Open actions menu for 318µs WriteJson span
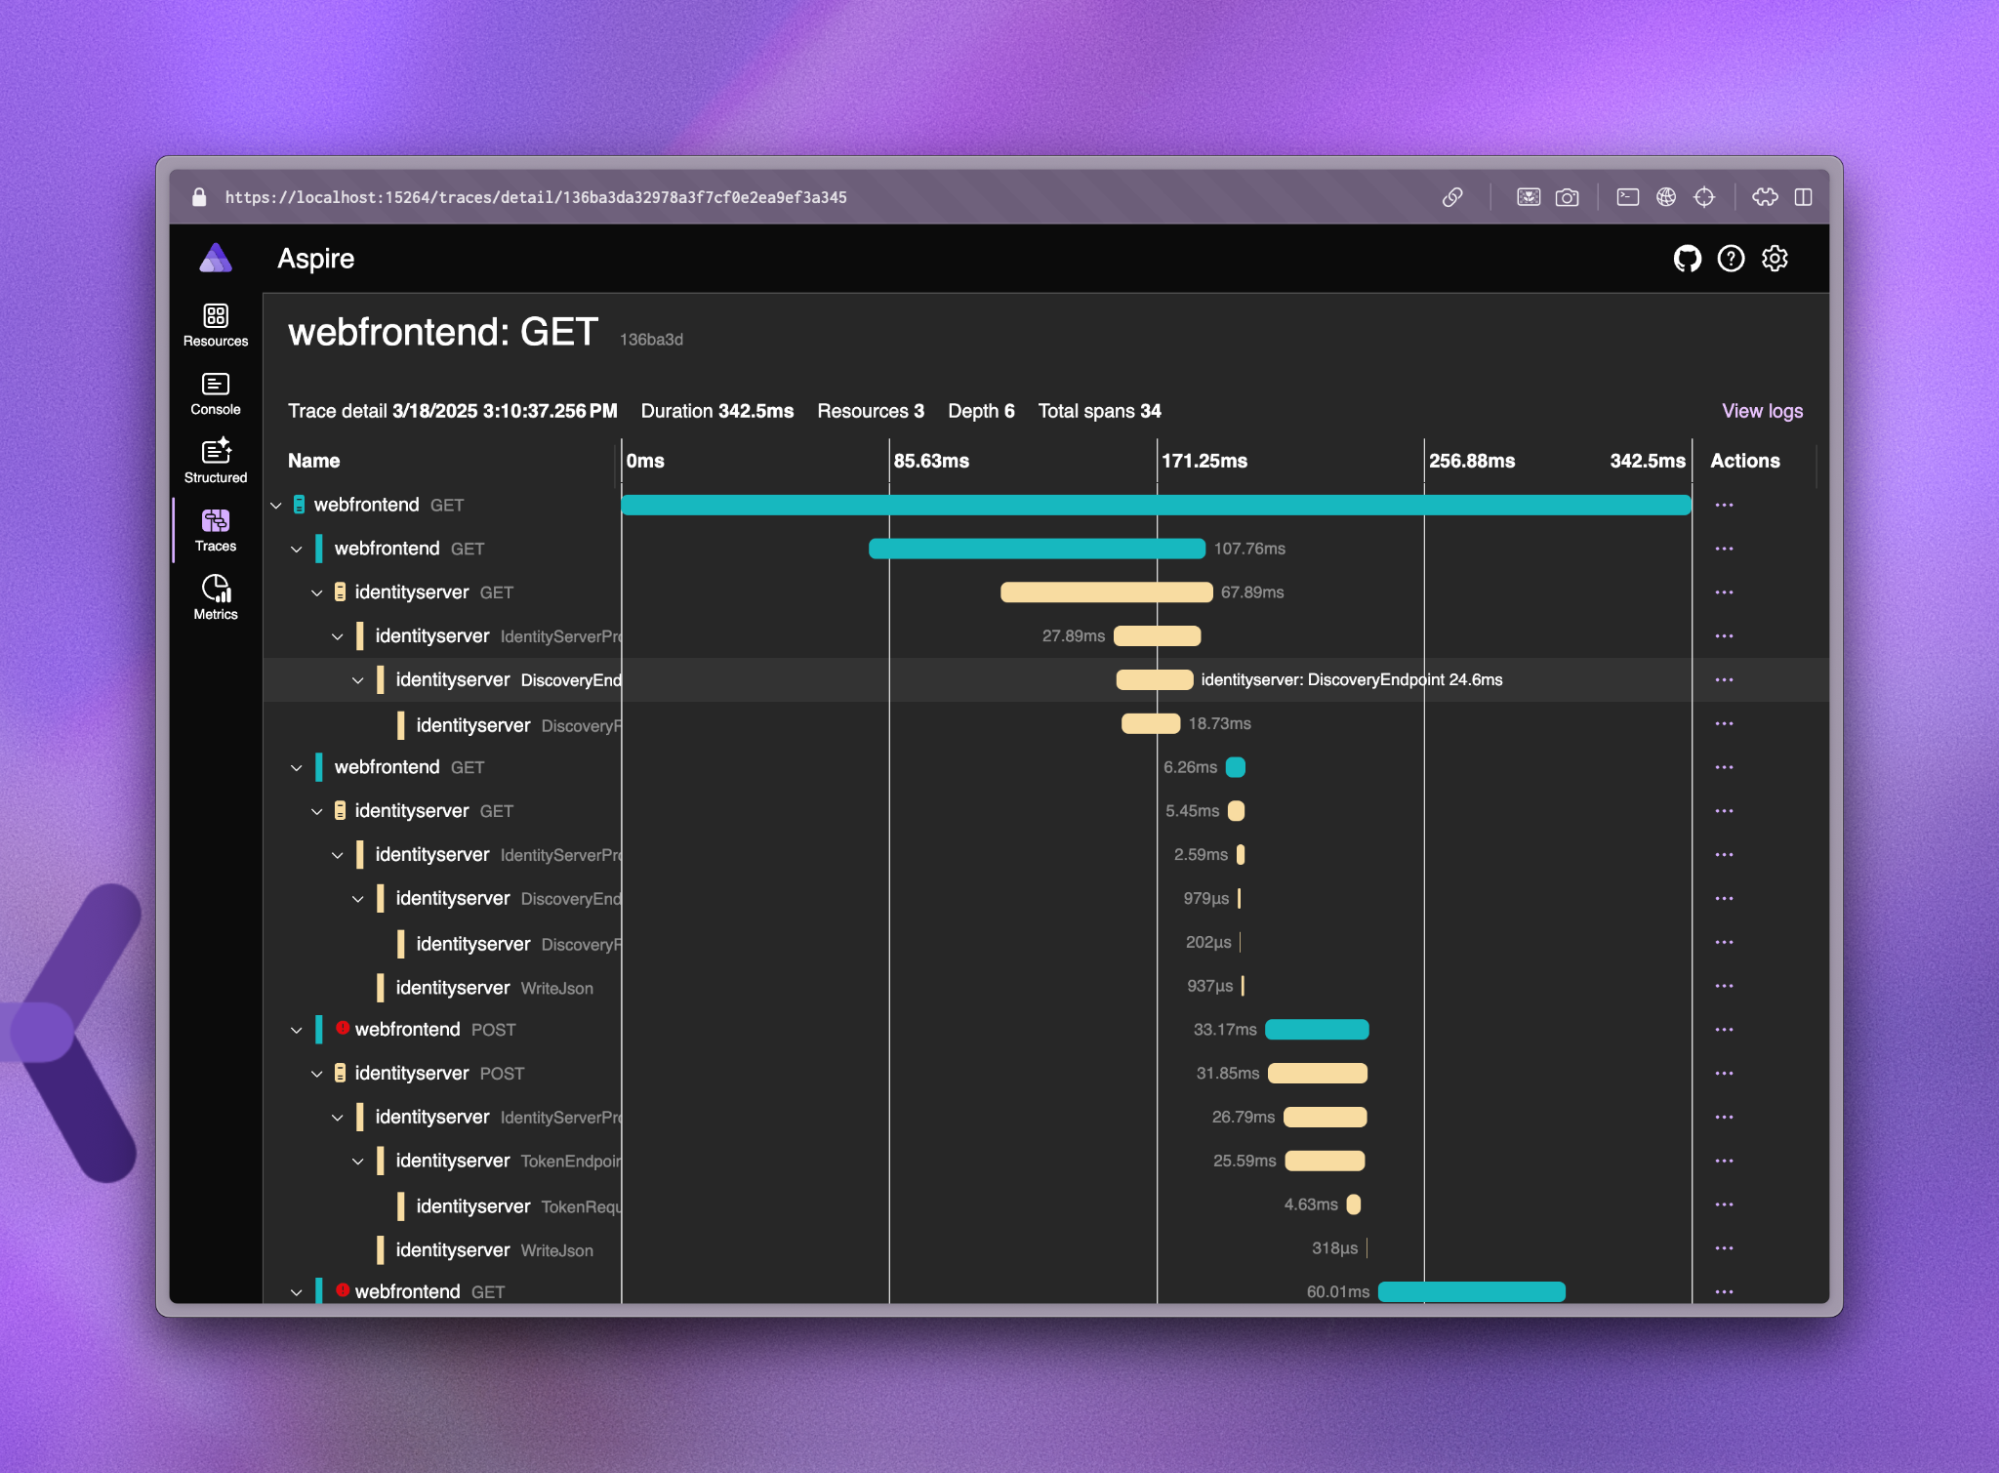Viewport: 1999px width, 1473px height. tap(1724, 1248)
